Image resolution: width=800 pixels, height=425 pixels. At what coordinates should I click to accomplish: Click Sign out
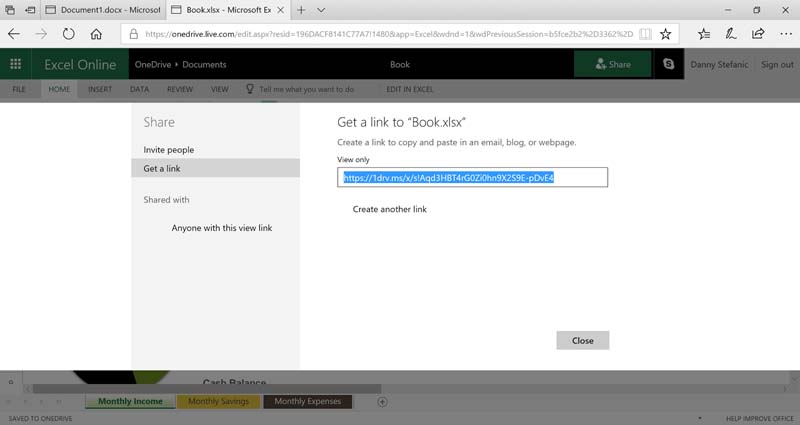point(777,64)
